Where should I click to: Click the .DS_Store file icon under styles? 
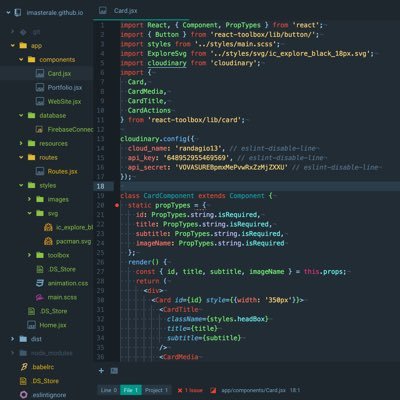40,269
